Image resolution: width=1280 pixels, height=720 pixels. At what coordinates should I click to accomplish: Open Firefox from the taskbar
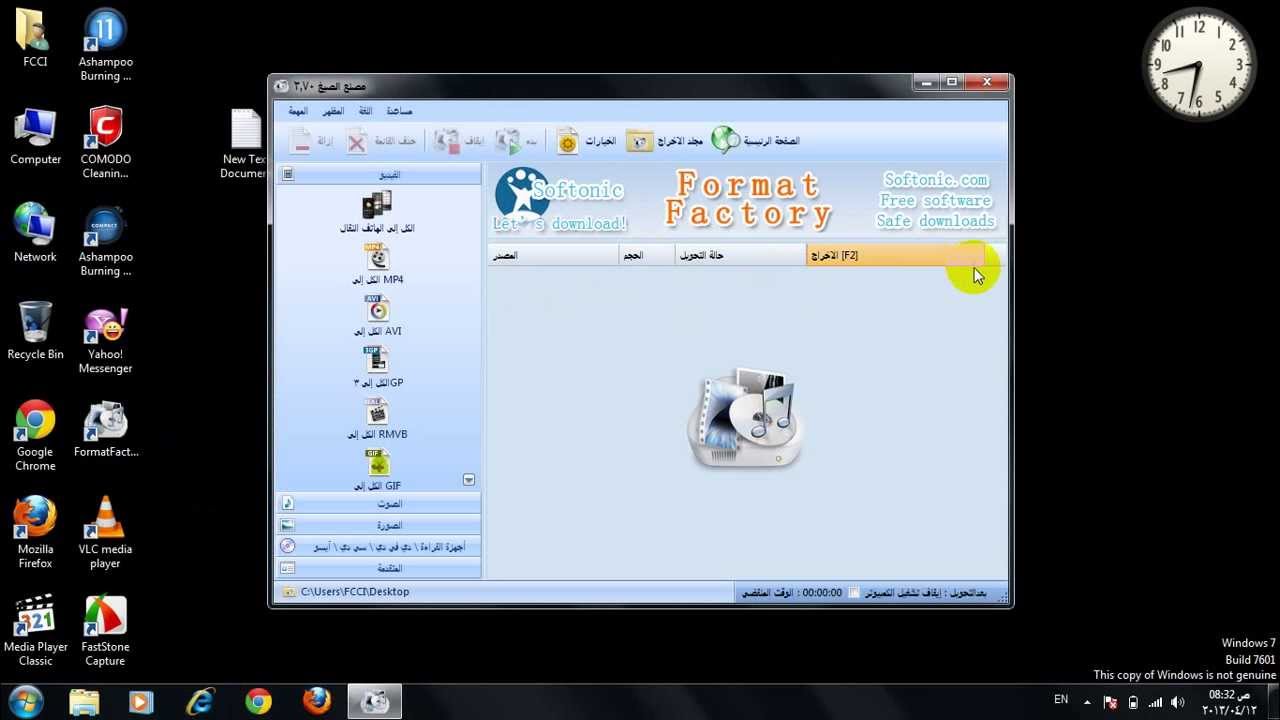pos(317,701)
